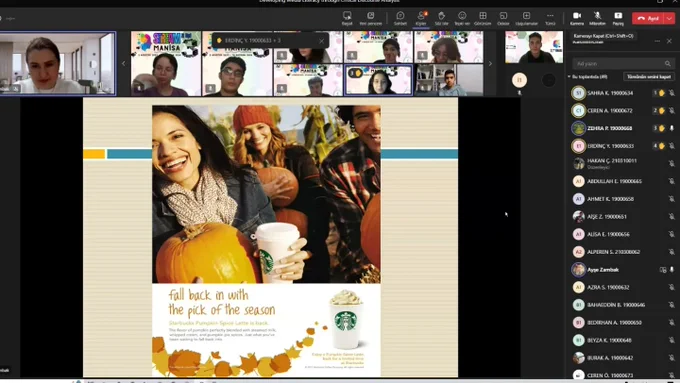Select participant SAHRA K. 19000634
Image resolution: width=680 pixels, height=383 pixels.
[x=622, y=93]
